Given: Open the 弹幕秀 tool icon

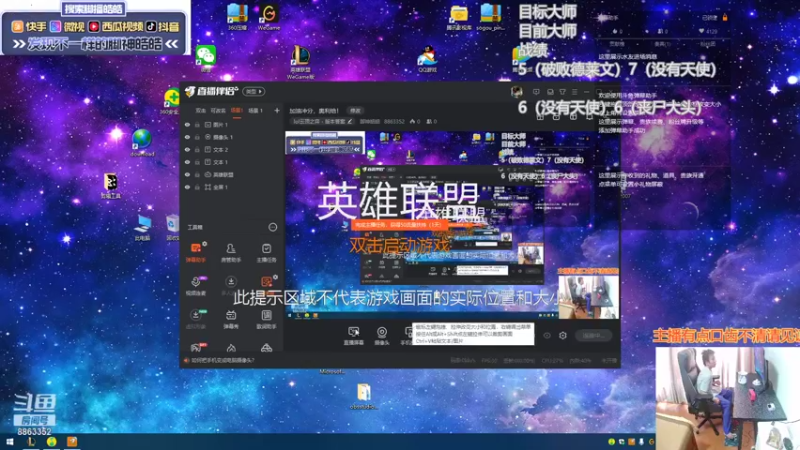Looking at the screenshot, I should pos(231,319).
